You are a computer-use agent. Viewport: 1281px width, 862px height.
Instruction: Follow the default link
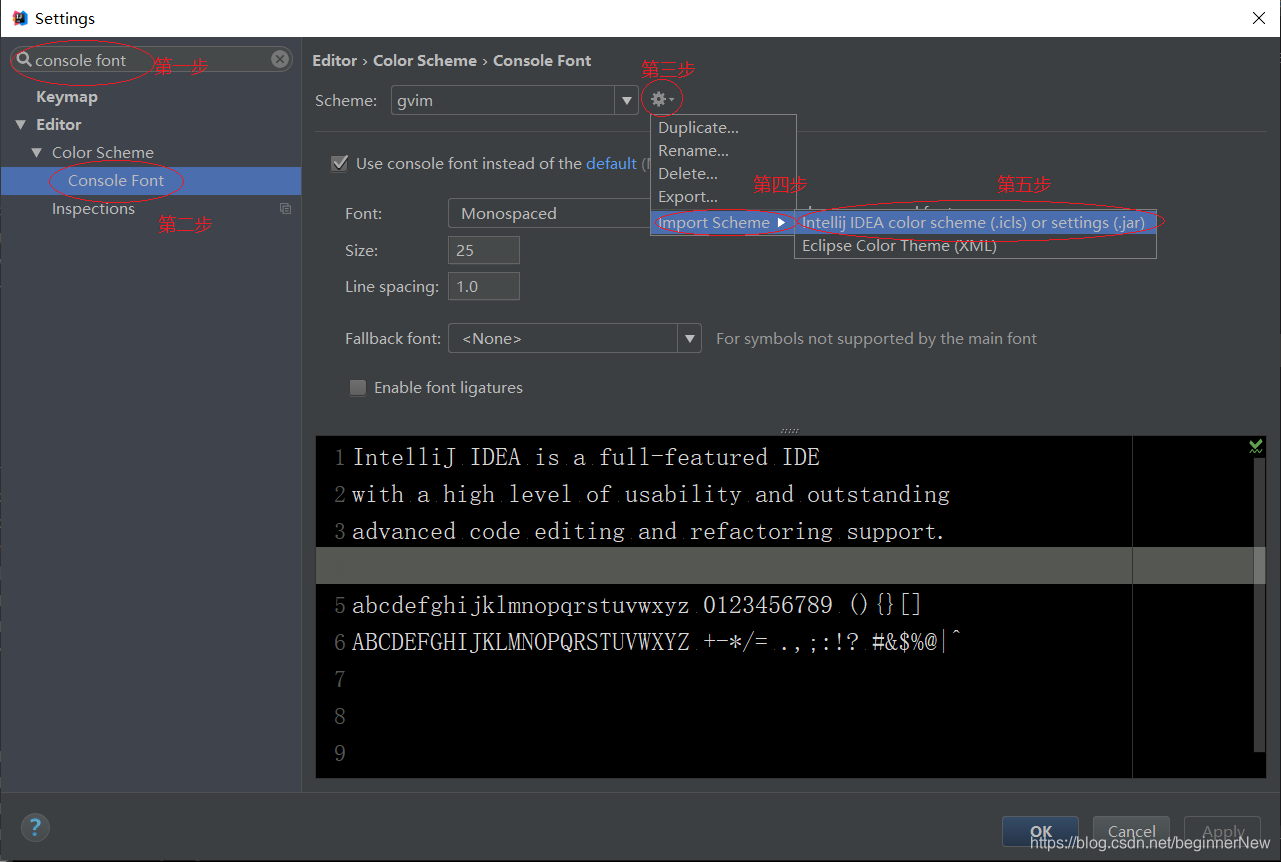(x=611, y=163)
